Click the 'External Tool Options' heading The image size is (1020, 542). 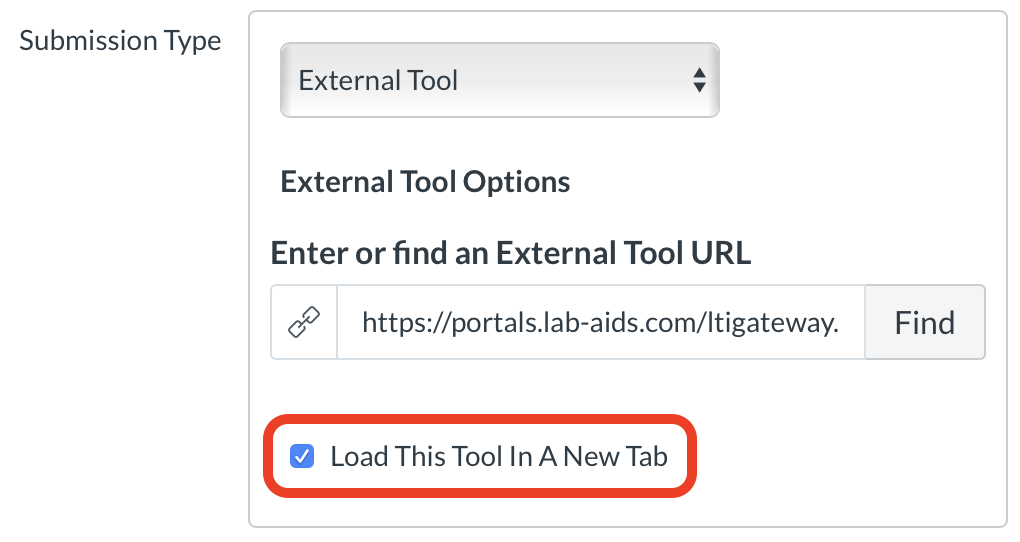pyautogui.click(x=425, y=182)
